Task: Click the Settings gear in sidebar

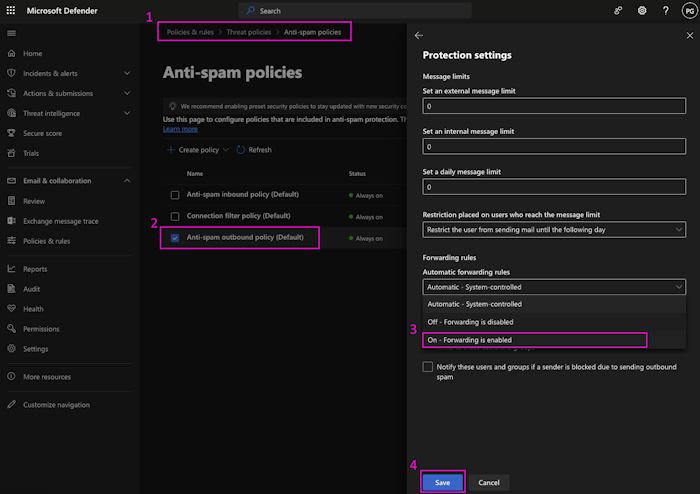Action: (12, 349)
